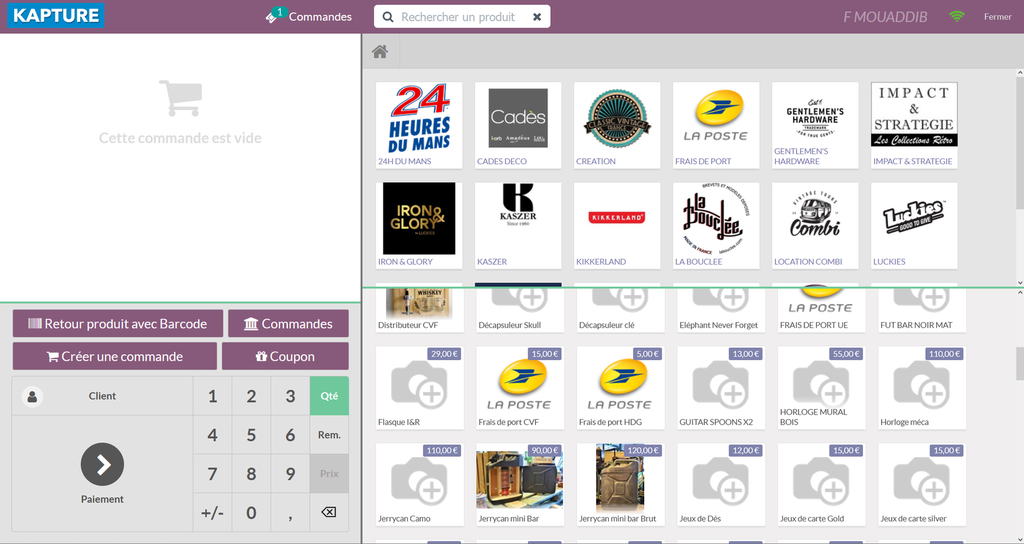Add HORLOGE MURAL BOIS product
The image size is (1024, 544).
click(x=822, y=387)
